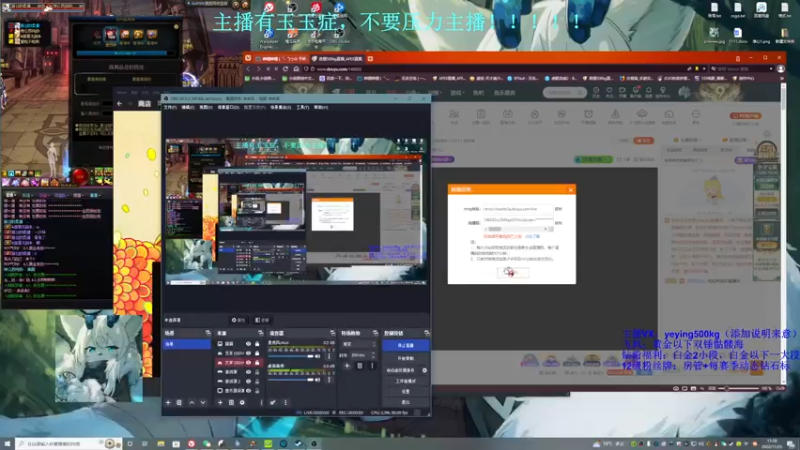Mute the microphone/Aux channel speaker icon

[318, 356]
